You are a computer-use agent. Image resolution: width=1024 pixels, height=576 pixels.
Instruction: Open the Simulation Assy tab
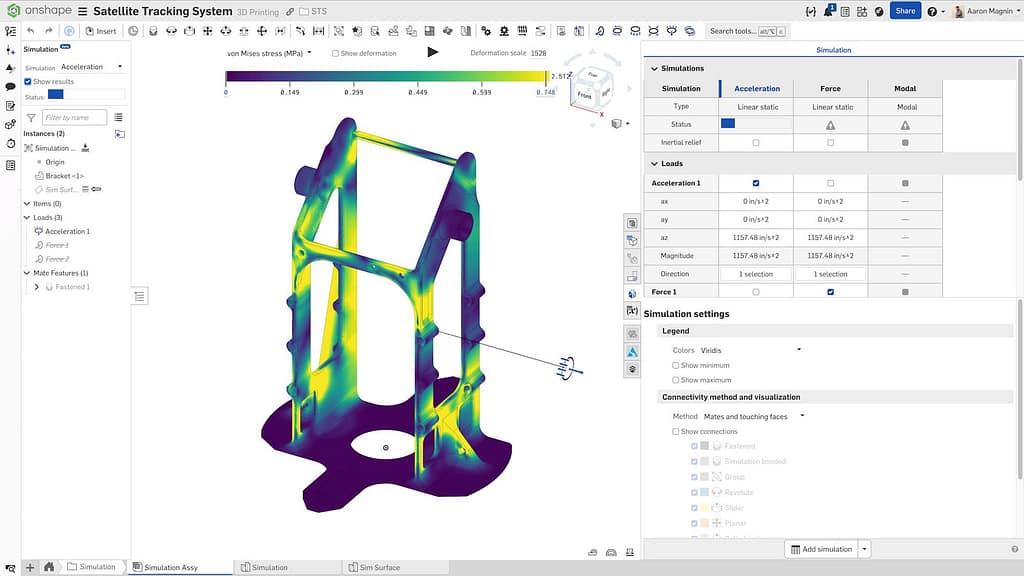click(180, 567)
